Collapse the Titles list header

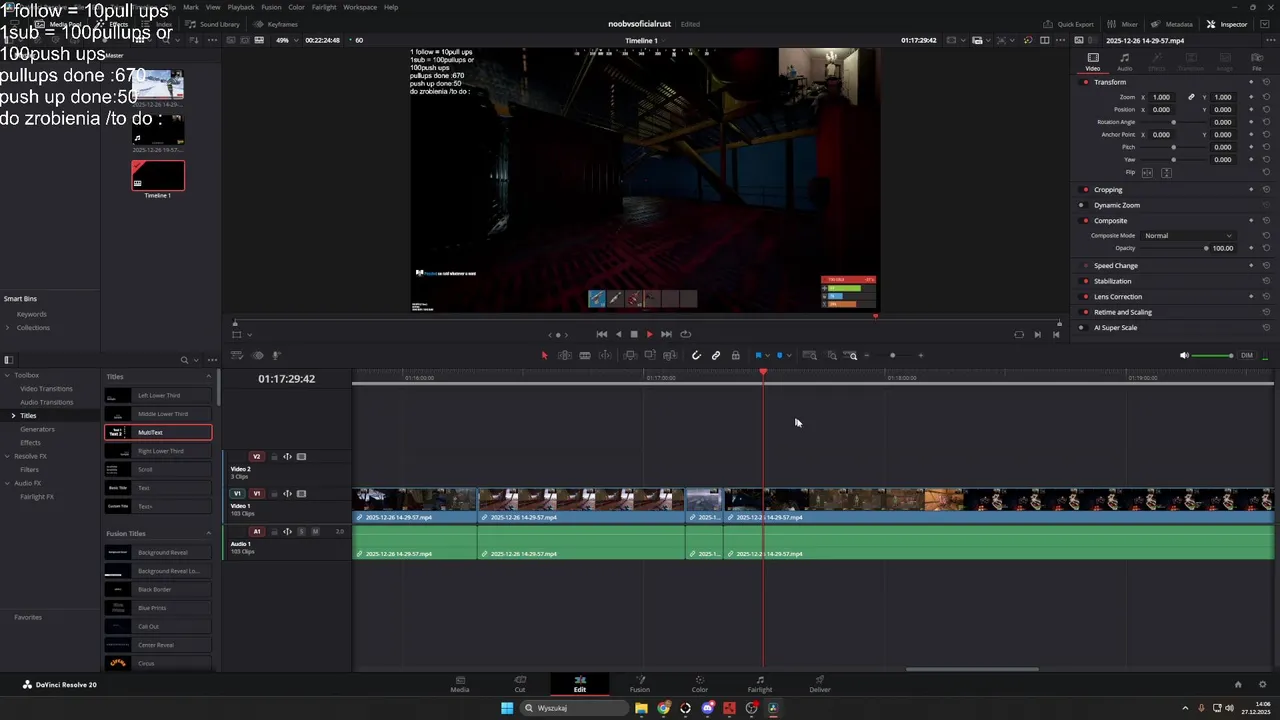[x=209, y=376]
